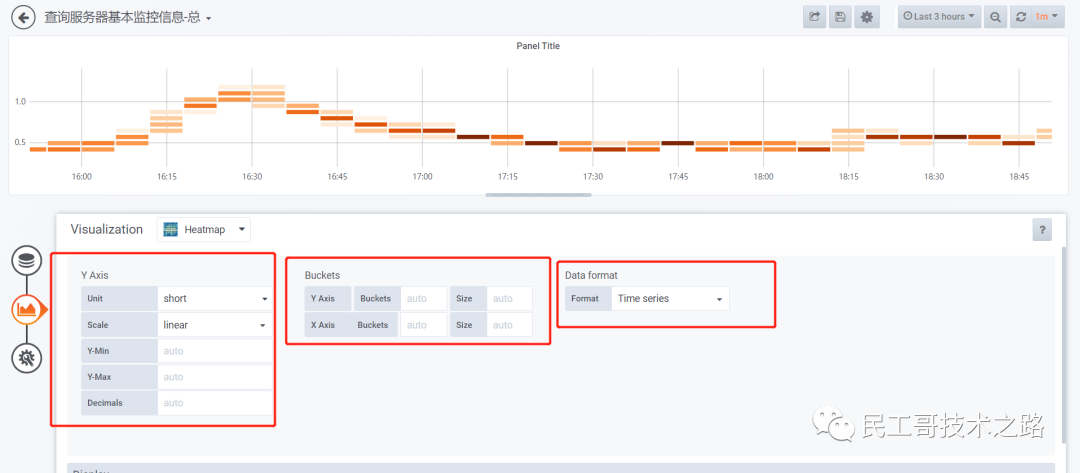Open the General settings gear tab icon
The image size is (1080, 473).
27,358
